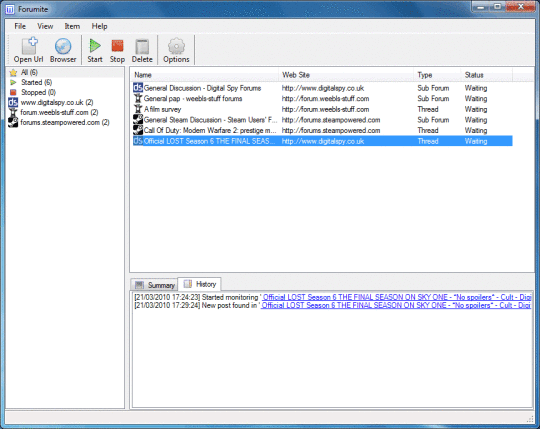Screen dimensions: 540x429
Task: Click http://forum.weebls-stuff.com cell of A film survey row
Action: tap(325, 109)
